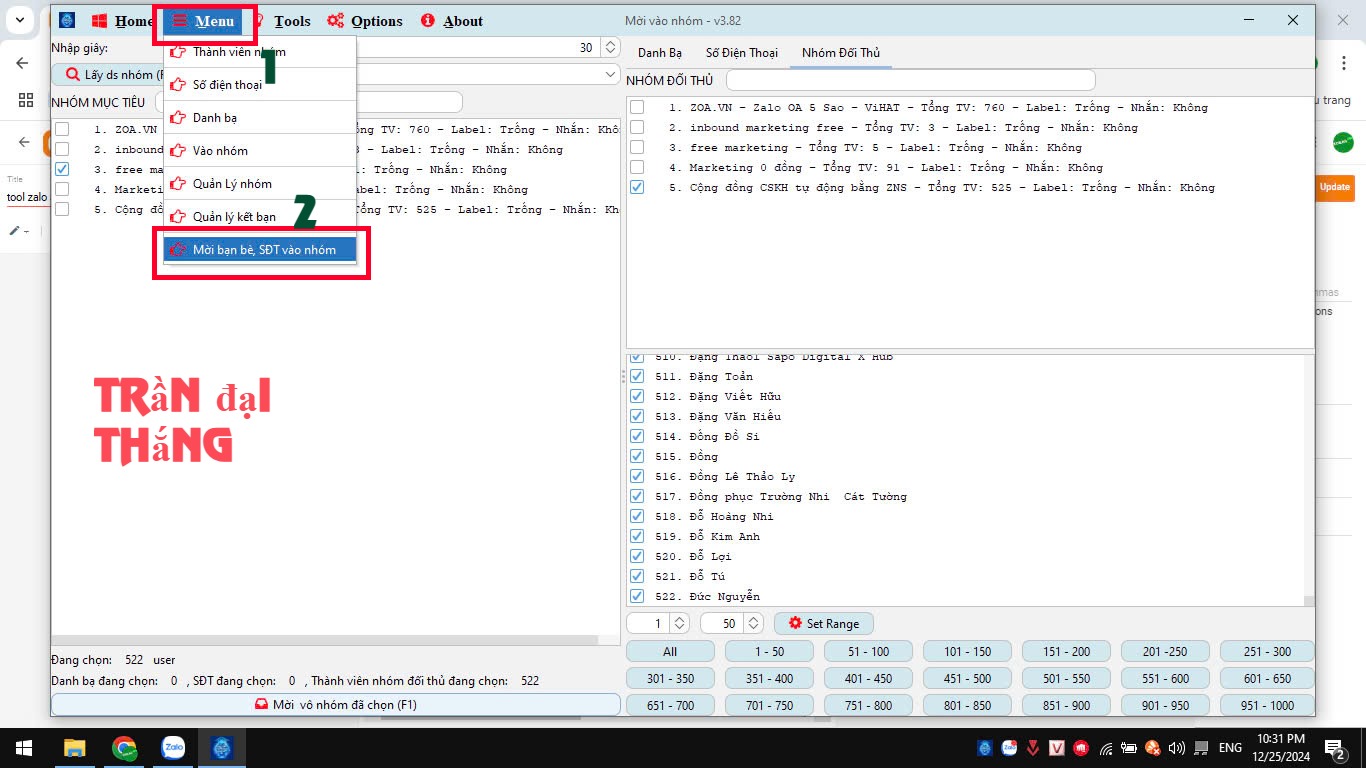
Task: Click the Set Range button
Action: pos(824,623)
